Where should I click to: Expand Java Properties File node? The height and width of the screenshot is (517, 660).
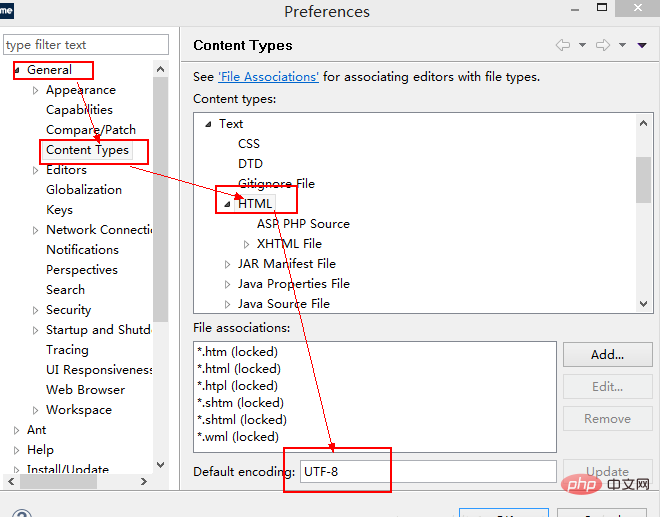[227, 284]
